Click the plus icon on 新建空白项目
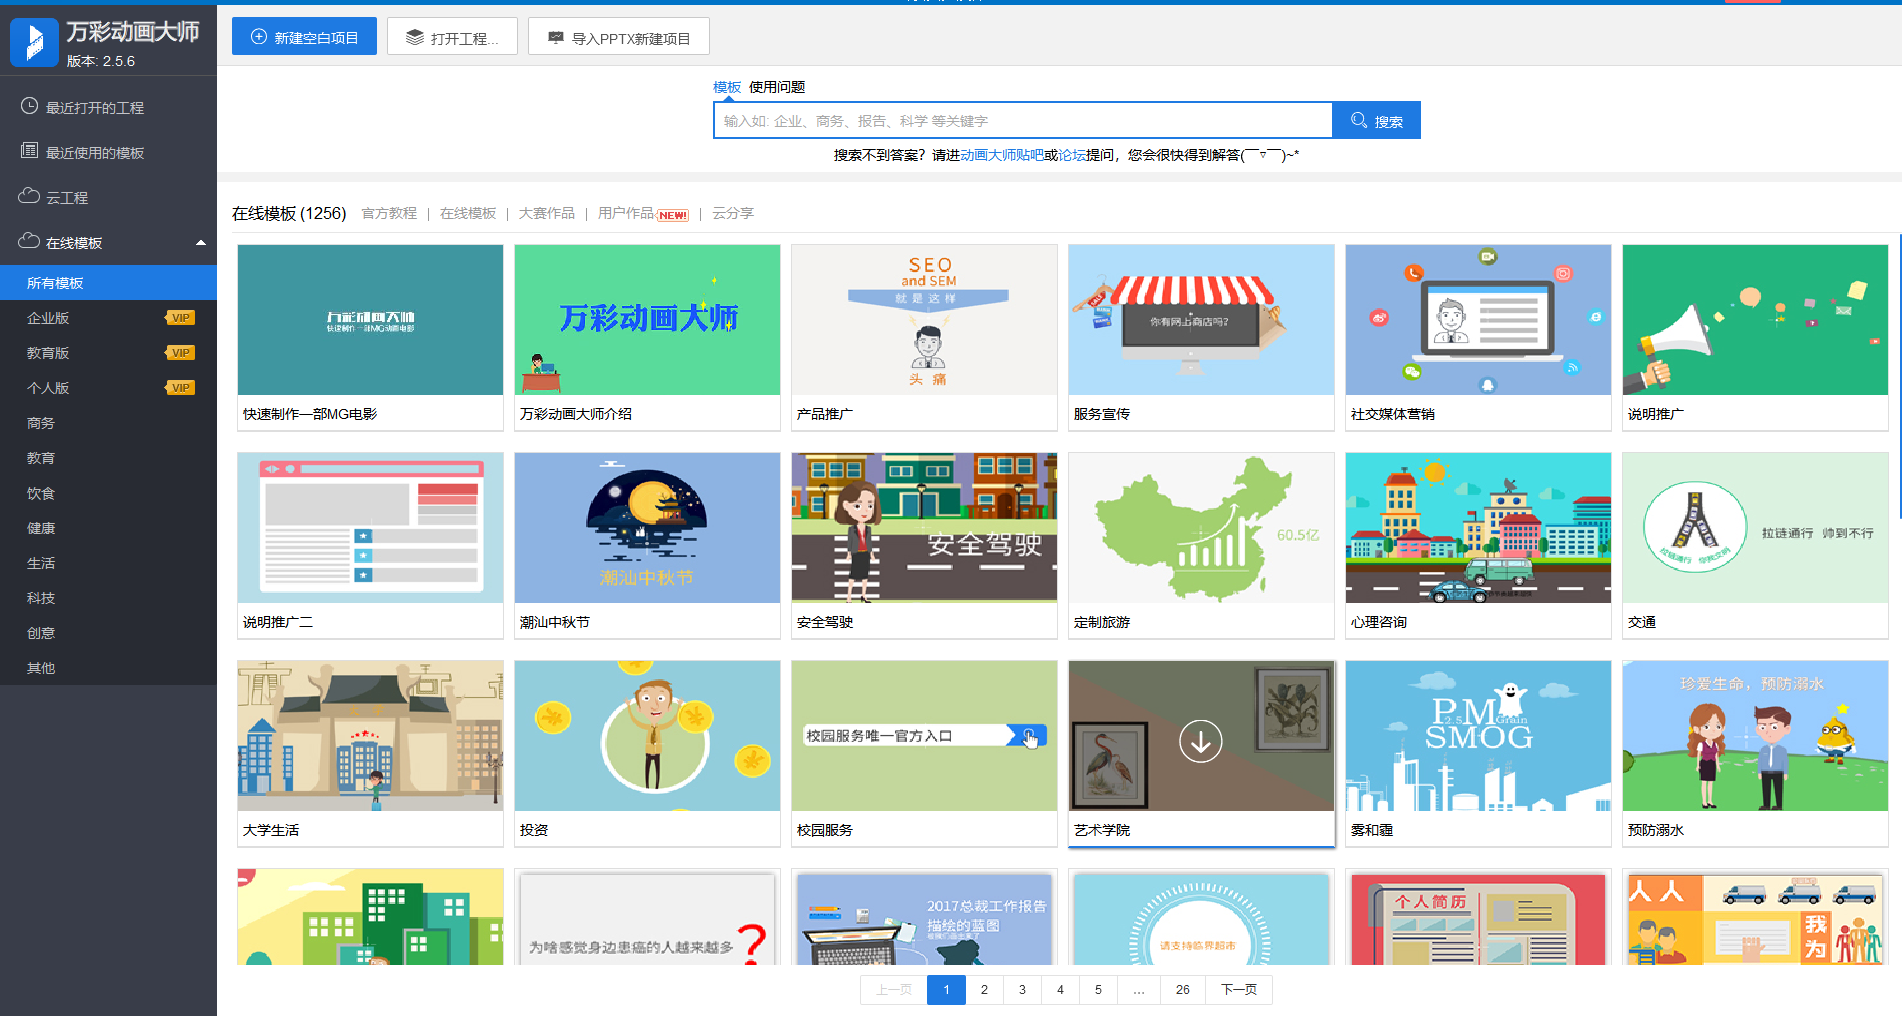The height and width of the screenshot is (1016, 1902). pos(259,37)
